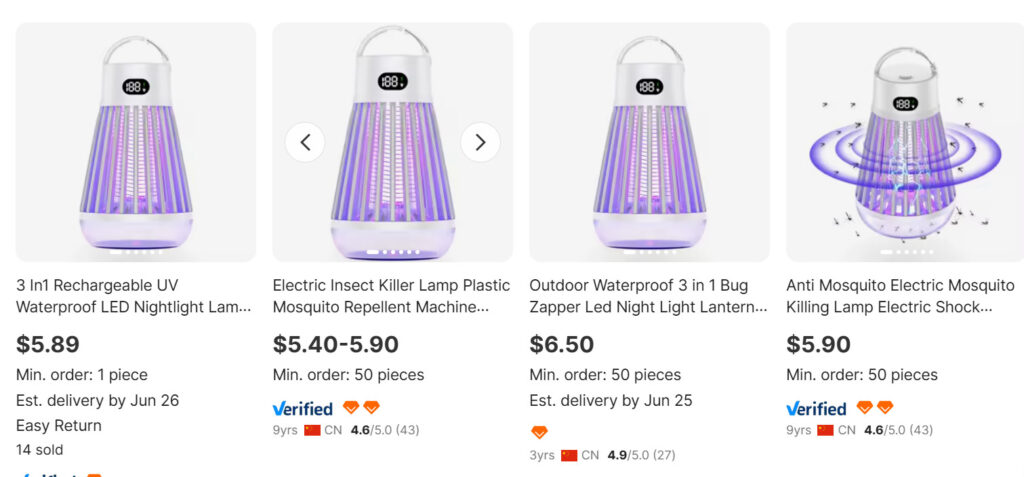Click the image pagination dots on the Electric Insect Killer Lamp
Viewport: 1024px width, 477px height.
tap(392, 252)
